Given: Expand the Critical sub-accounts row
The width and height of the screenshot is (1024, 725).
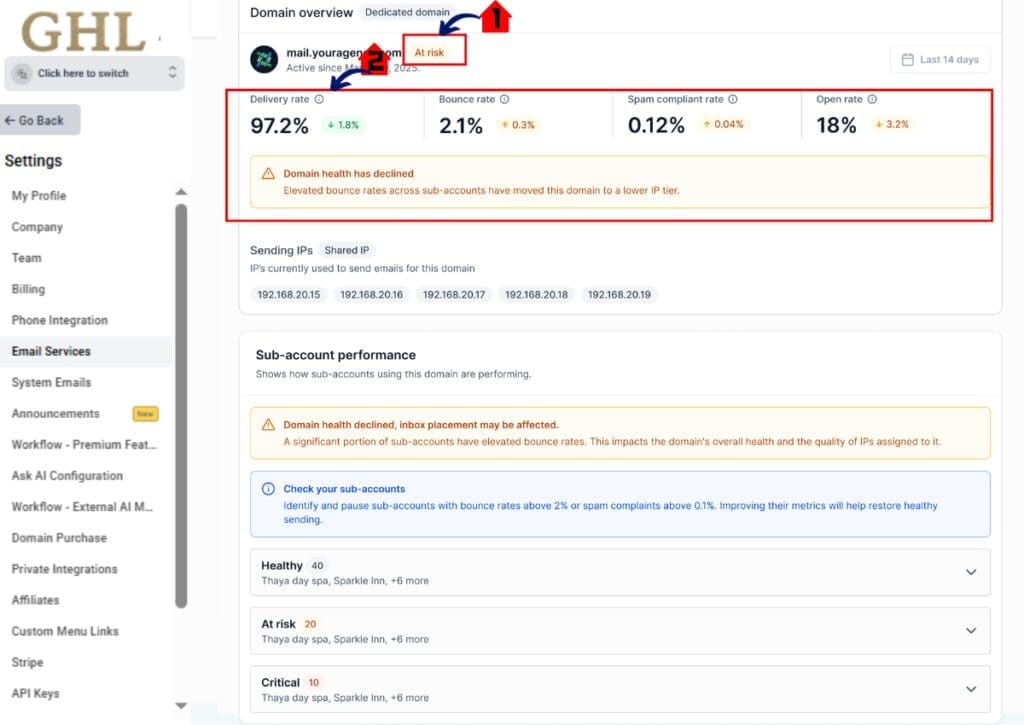Looking at the screenshot, I should point(620,689).
